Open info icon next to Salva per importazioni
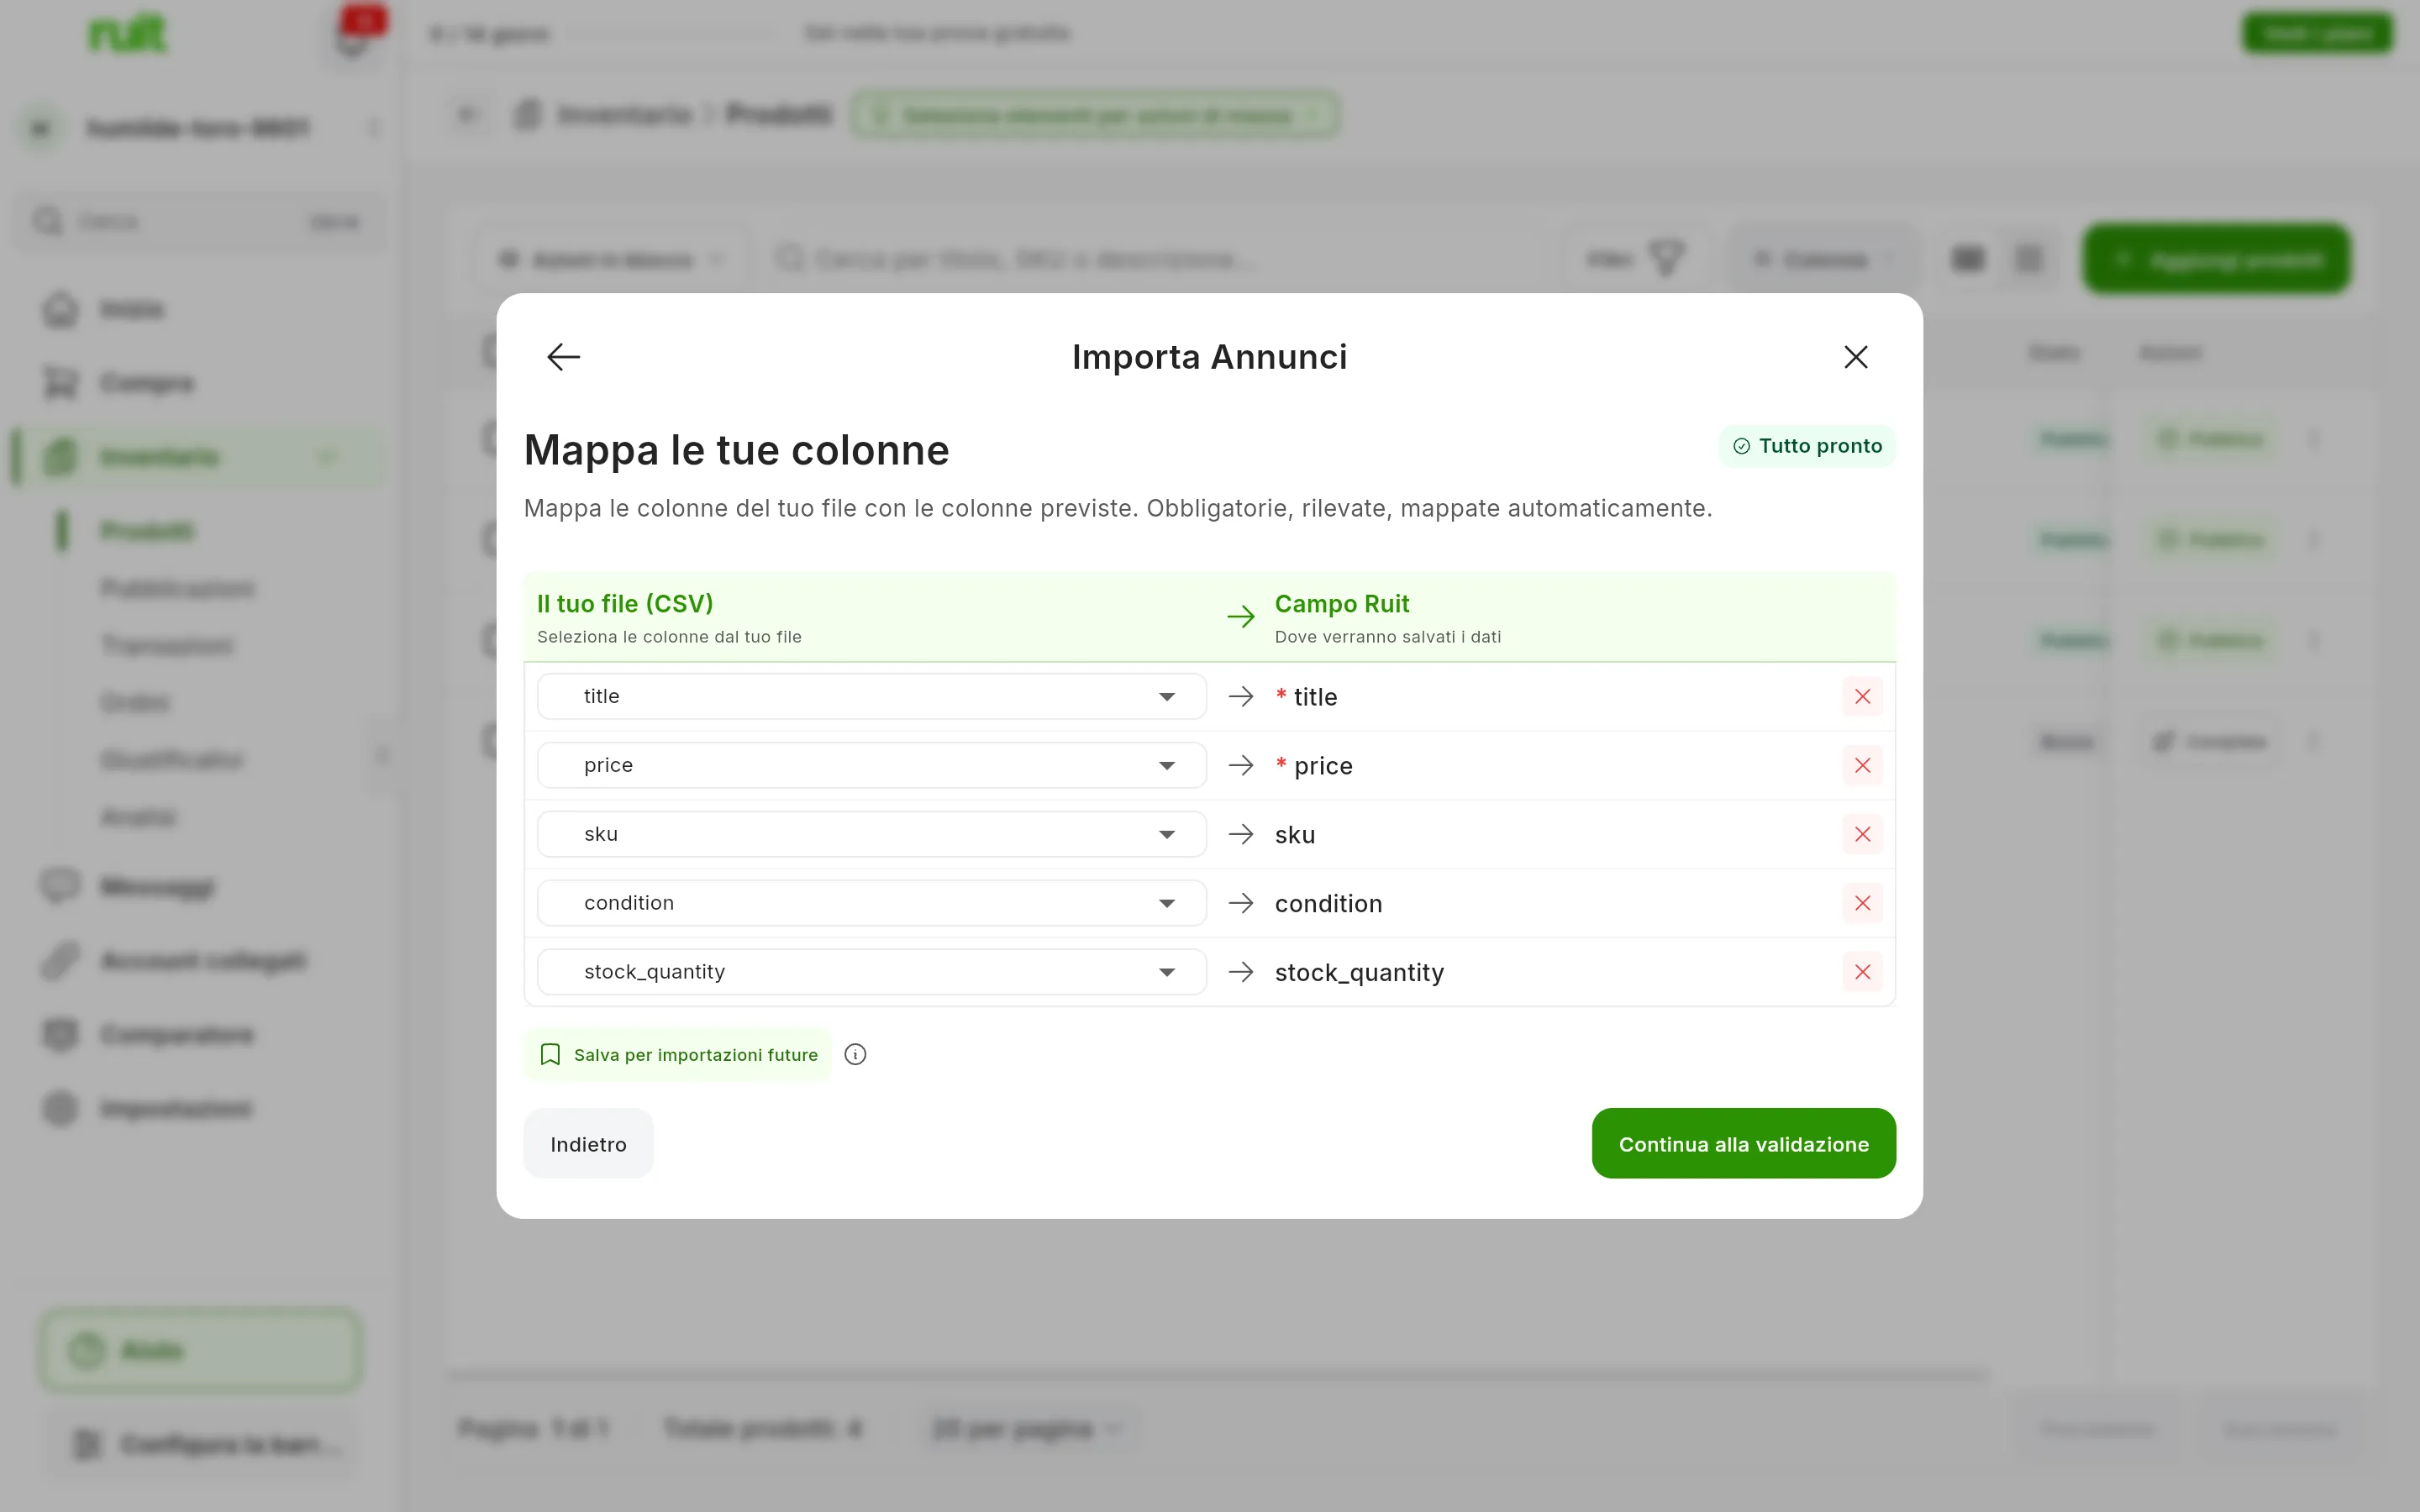The width and height of the screenshot is (2420, 1512). (855, 1054)
